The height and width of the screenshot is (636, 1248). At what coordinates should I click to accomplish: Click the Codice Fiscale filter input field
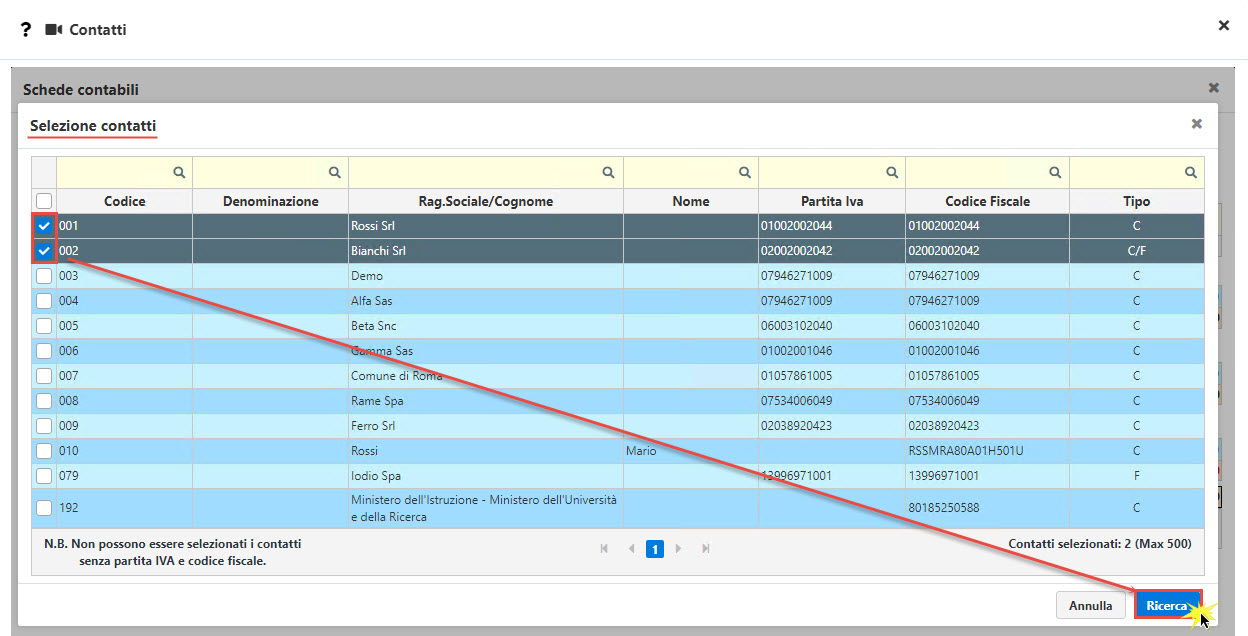987,172
